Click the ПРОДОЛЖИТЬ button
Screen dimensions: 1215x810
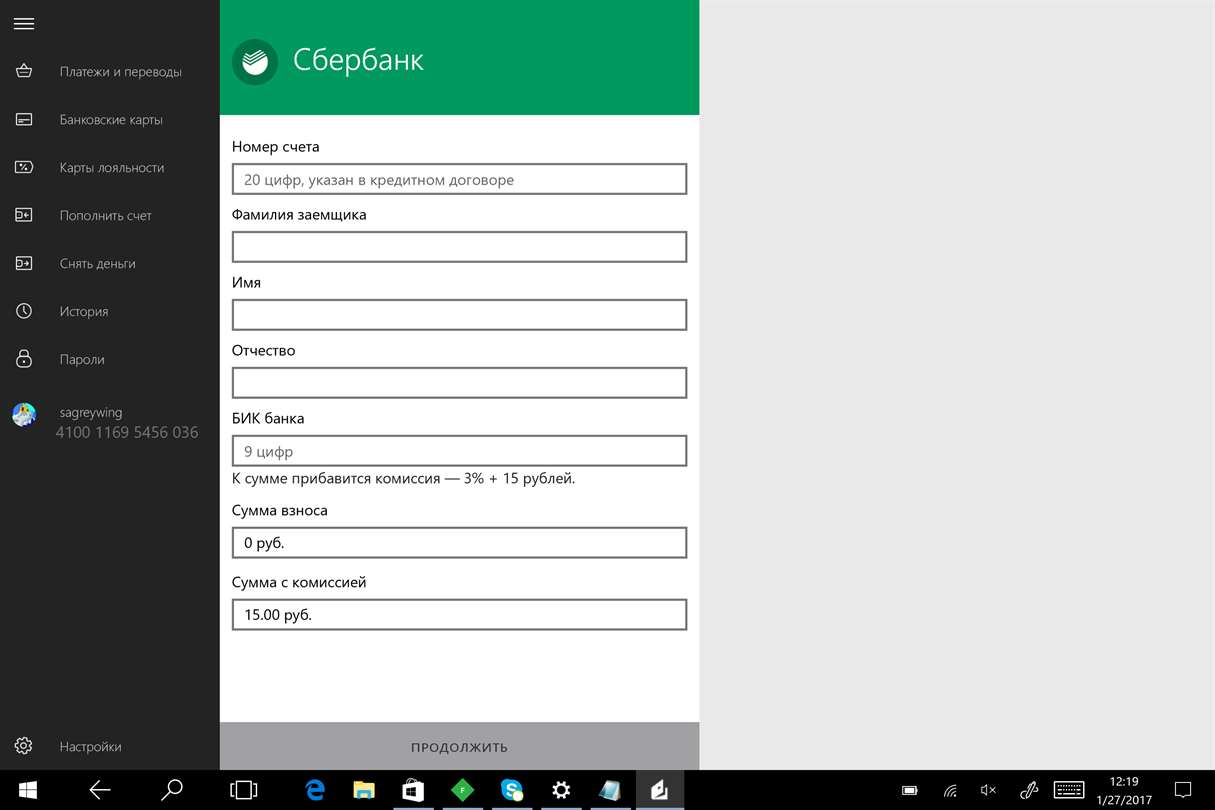459,747
